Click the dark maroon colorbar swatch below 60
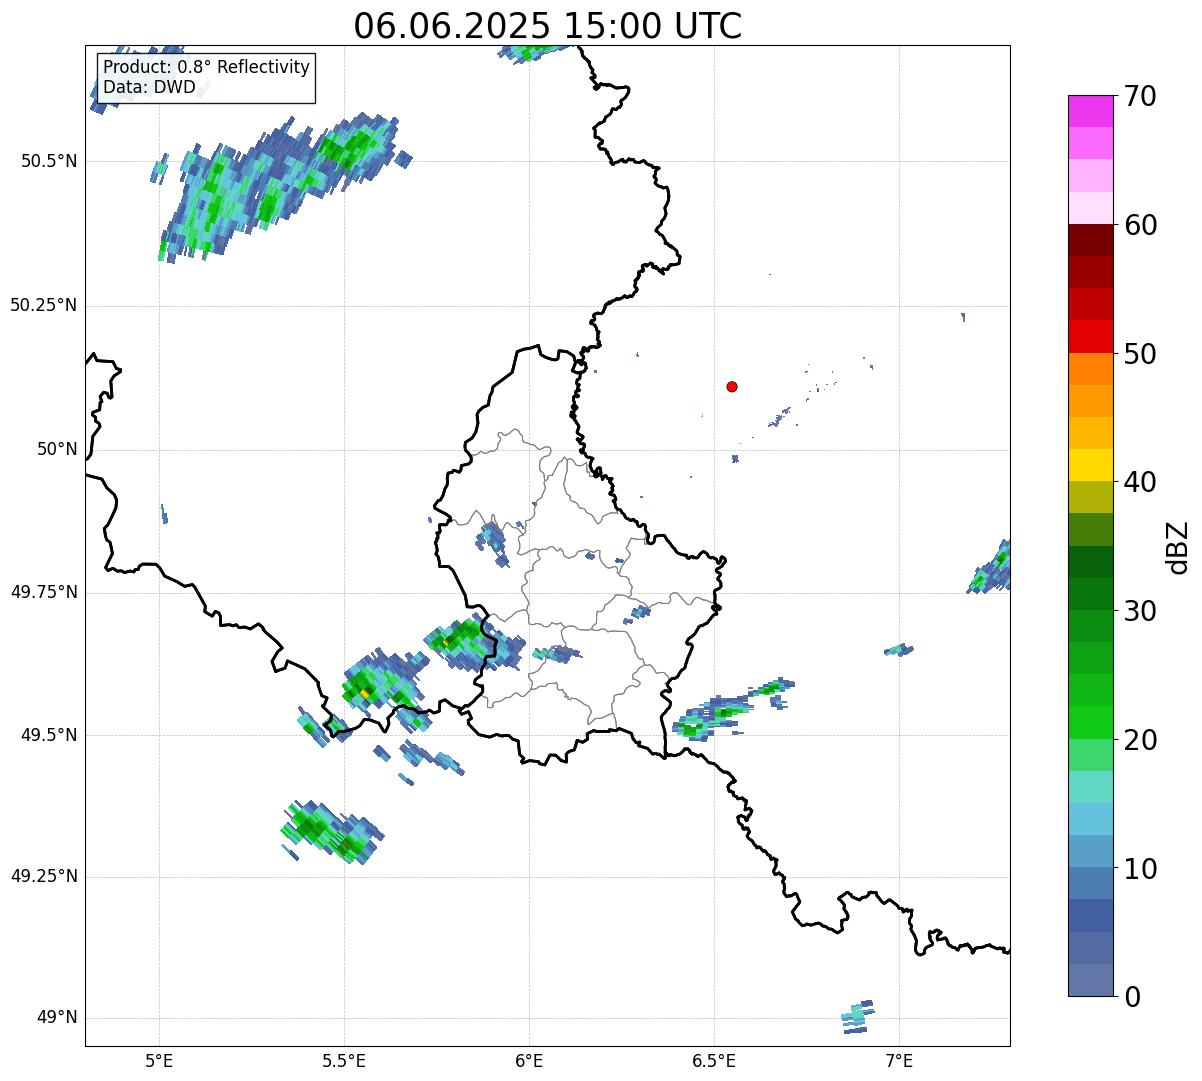Image resolution: width=1202 pixels, height=1081 pixels. click(x=1091, y=240)
